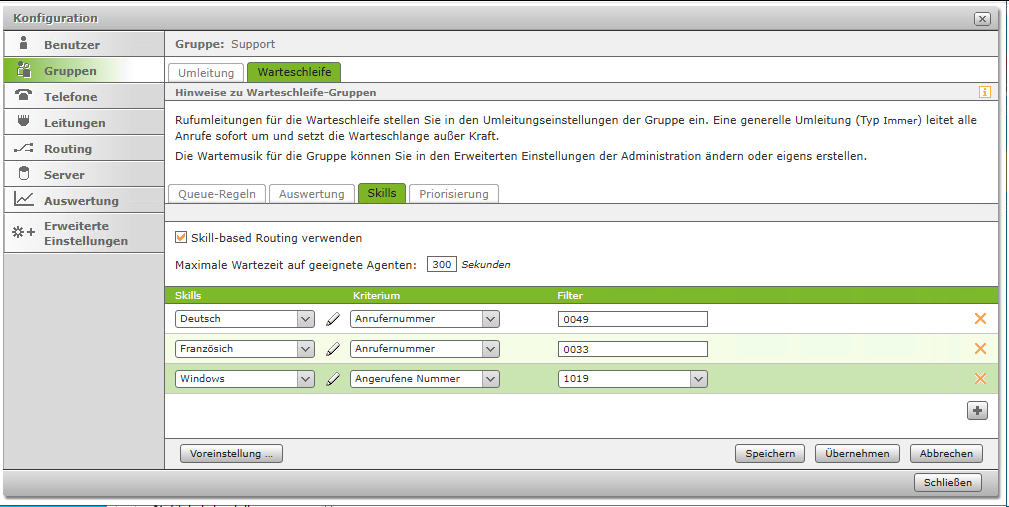1009x507 pixels.
Task: Open the info hint icon
Action: 985,92
